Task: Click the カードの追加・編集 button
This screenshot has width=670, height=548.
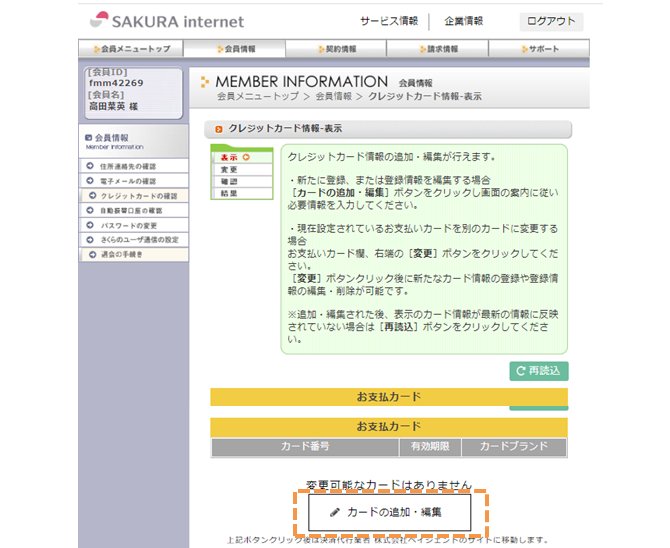Action: click(x=390, y=512)
